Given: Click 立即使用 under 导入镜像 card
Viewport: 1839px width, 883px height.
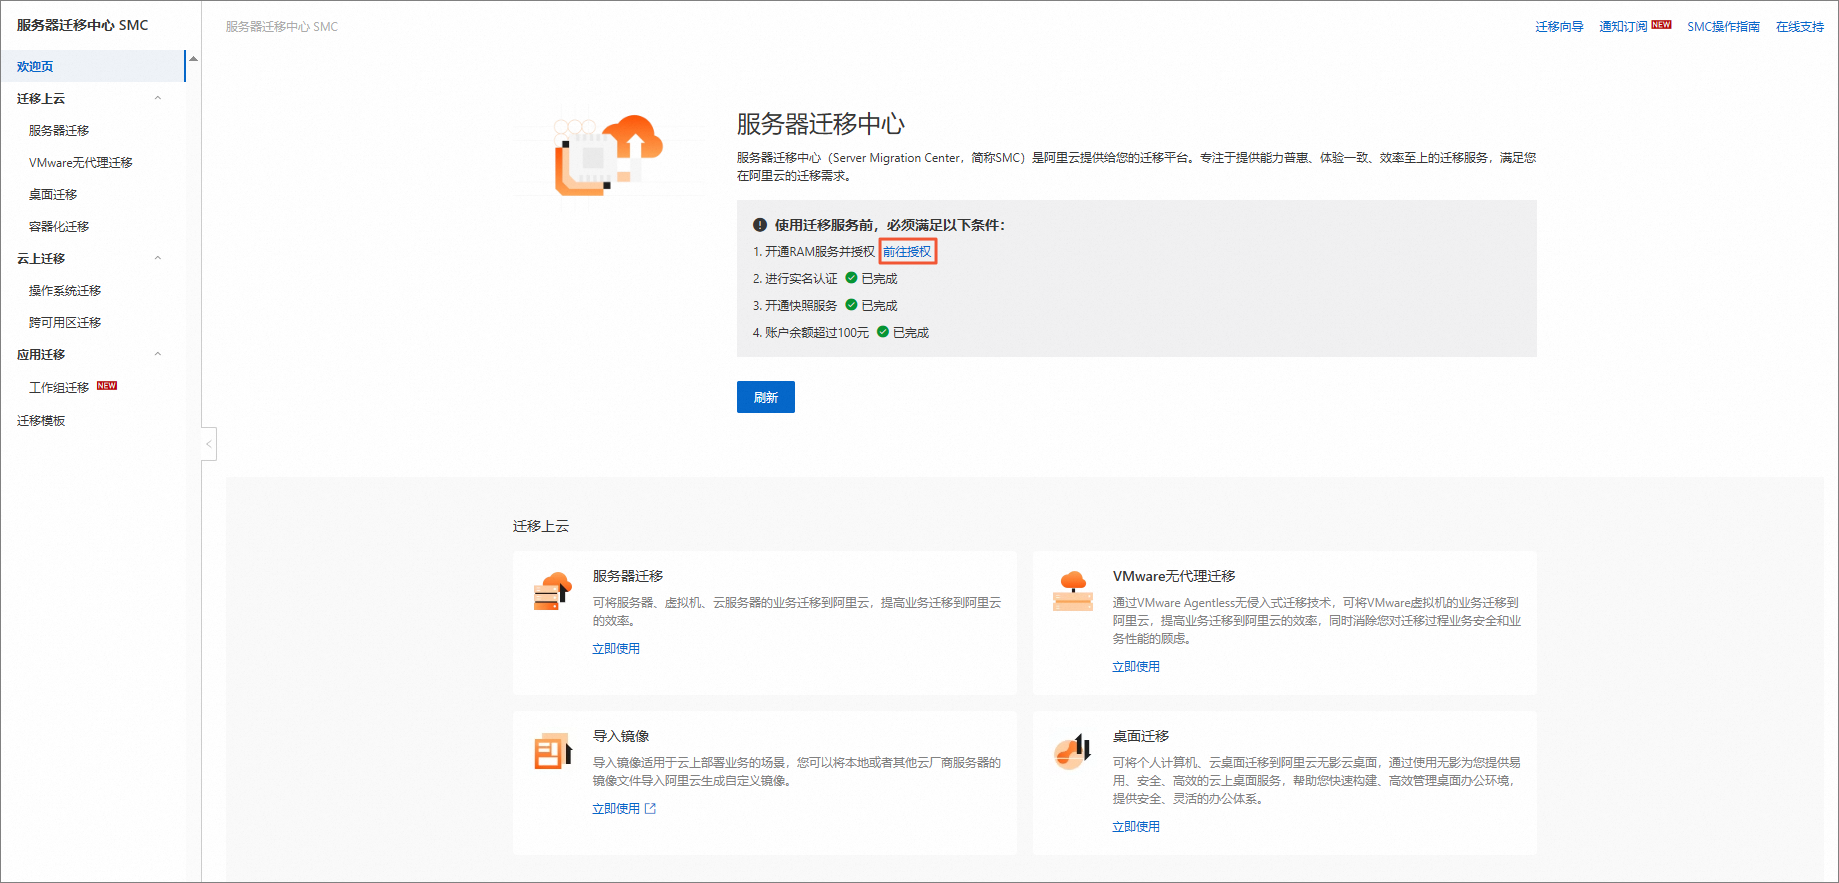Looking at the screenshot, I should pyautogui.click(x=616, y=808).
